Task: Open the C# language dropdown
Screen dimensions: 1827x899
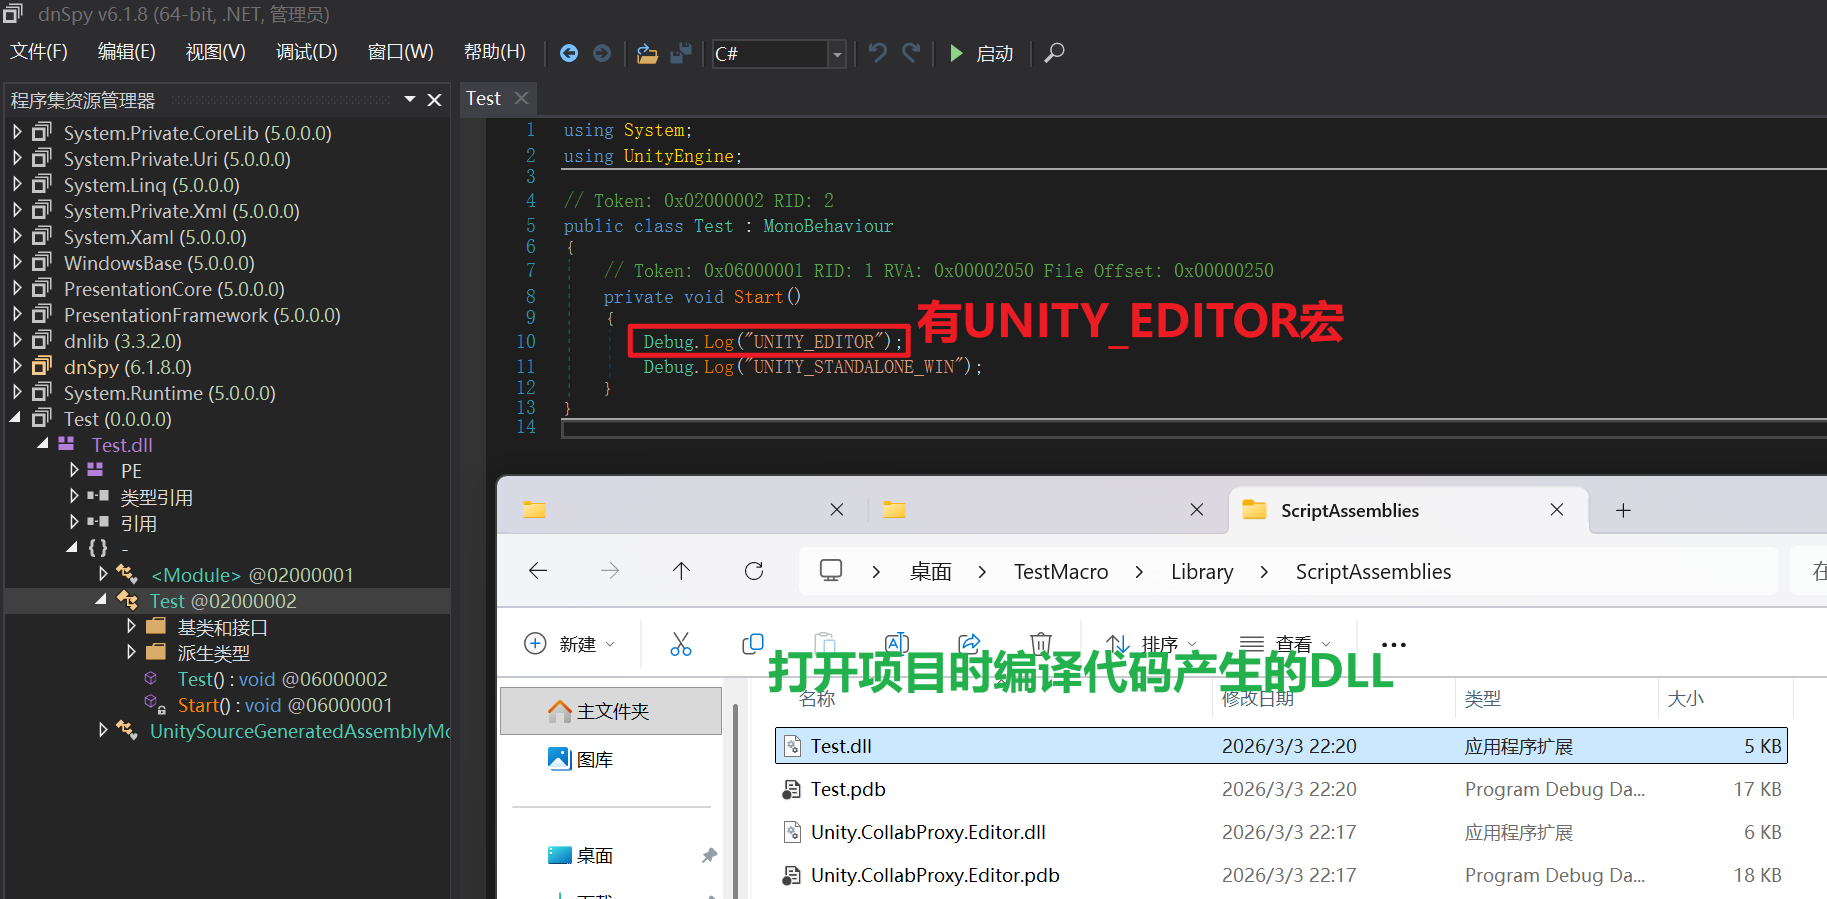Action: pyautogui.click(x=837, y=54)
